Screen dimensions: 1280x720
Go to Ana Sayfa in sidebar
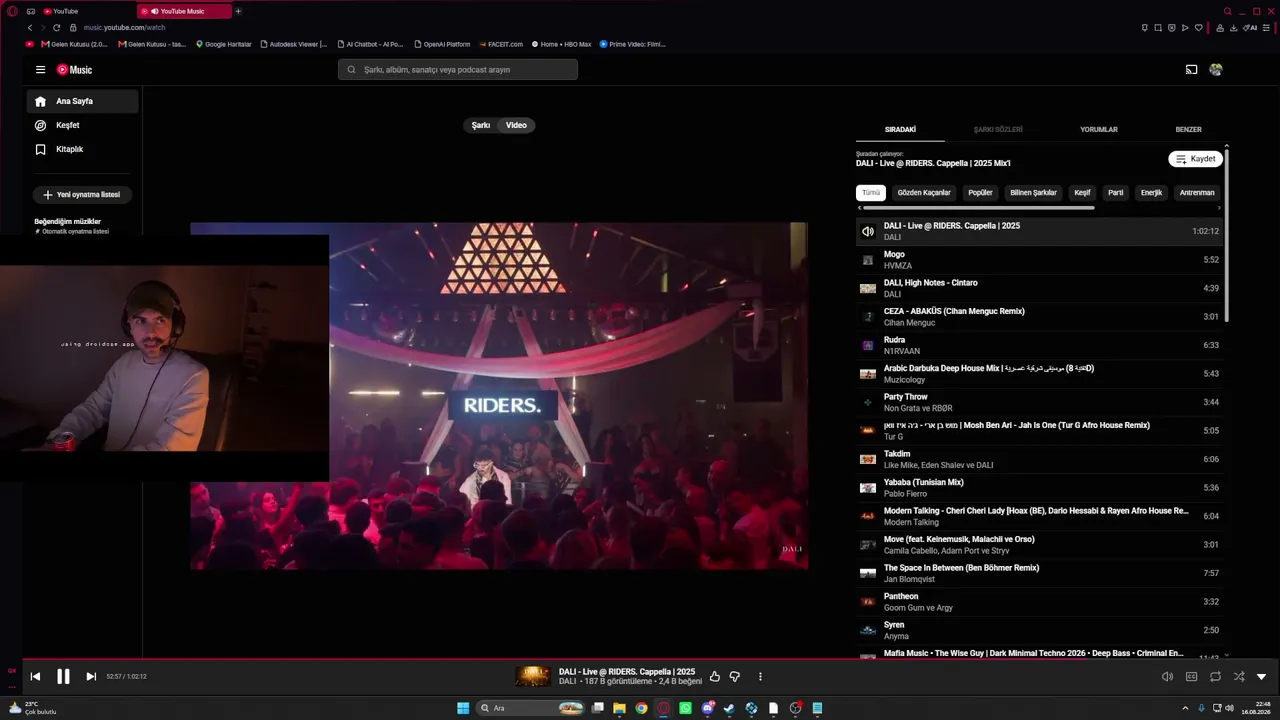click(x=82, y=101)
